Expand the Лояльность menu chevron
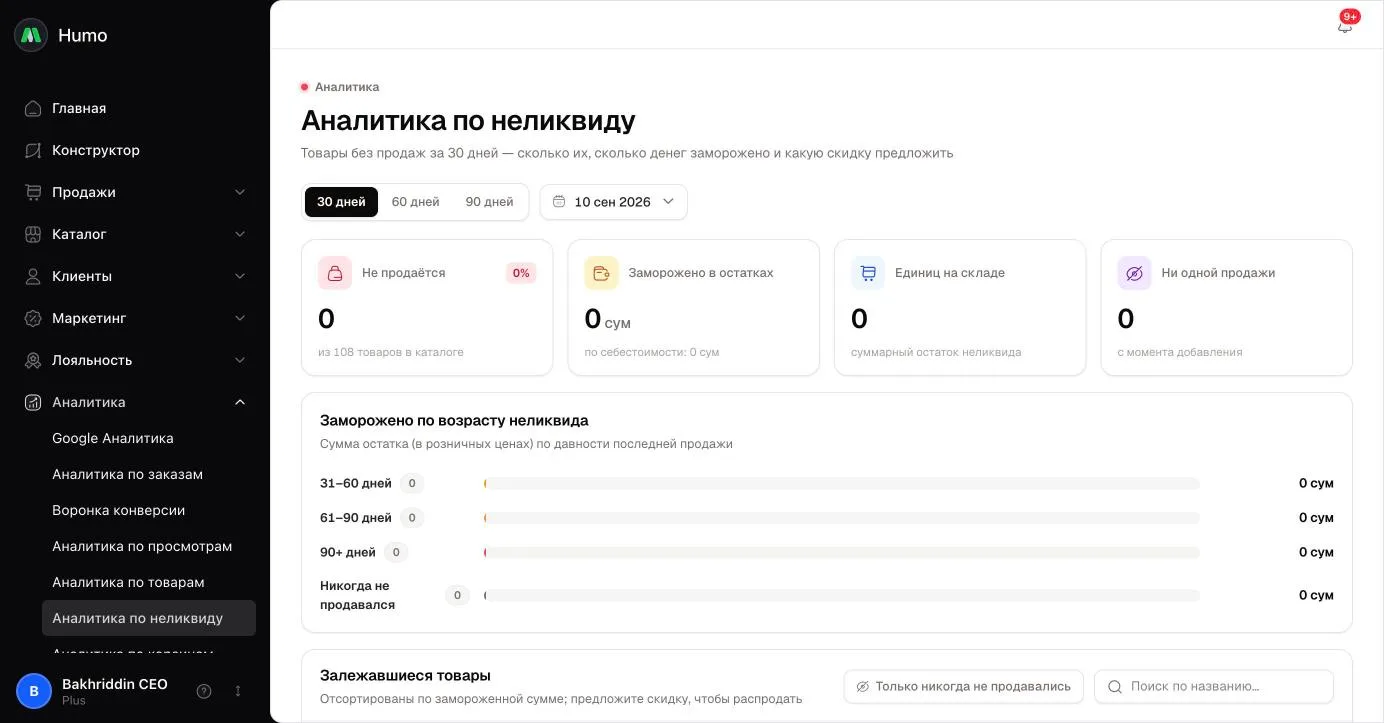This screenshot has height=723, width=1384. tap(240, 360)
